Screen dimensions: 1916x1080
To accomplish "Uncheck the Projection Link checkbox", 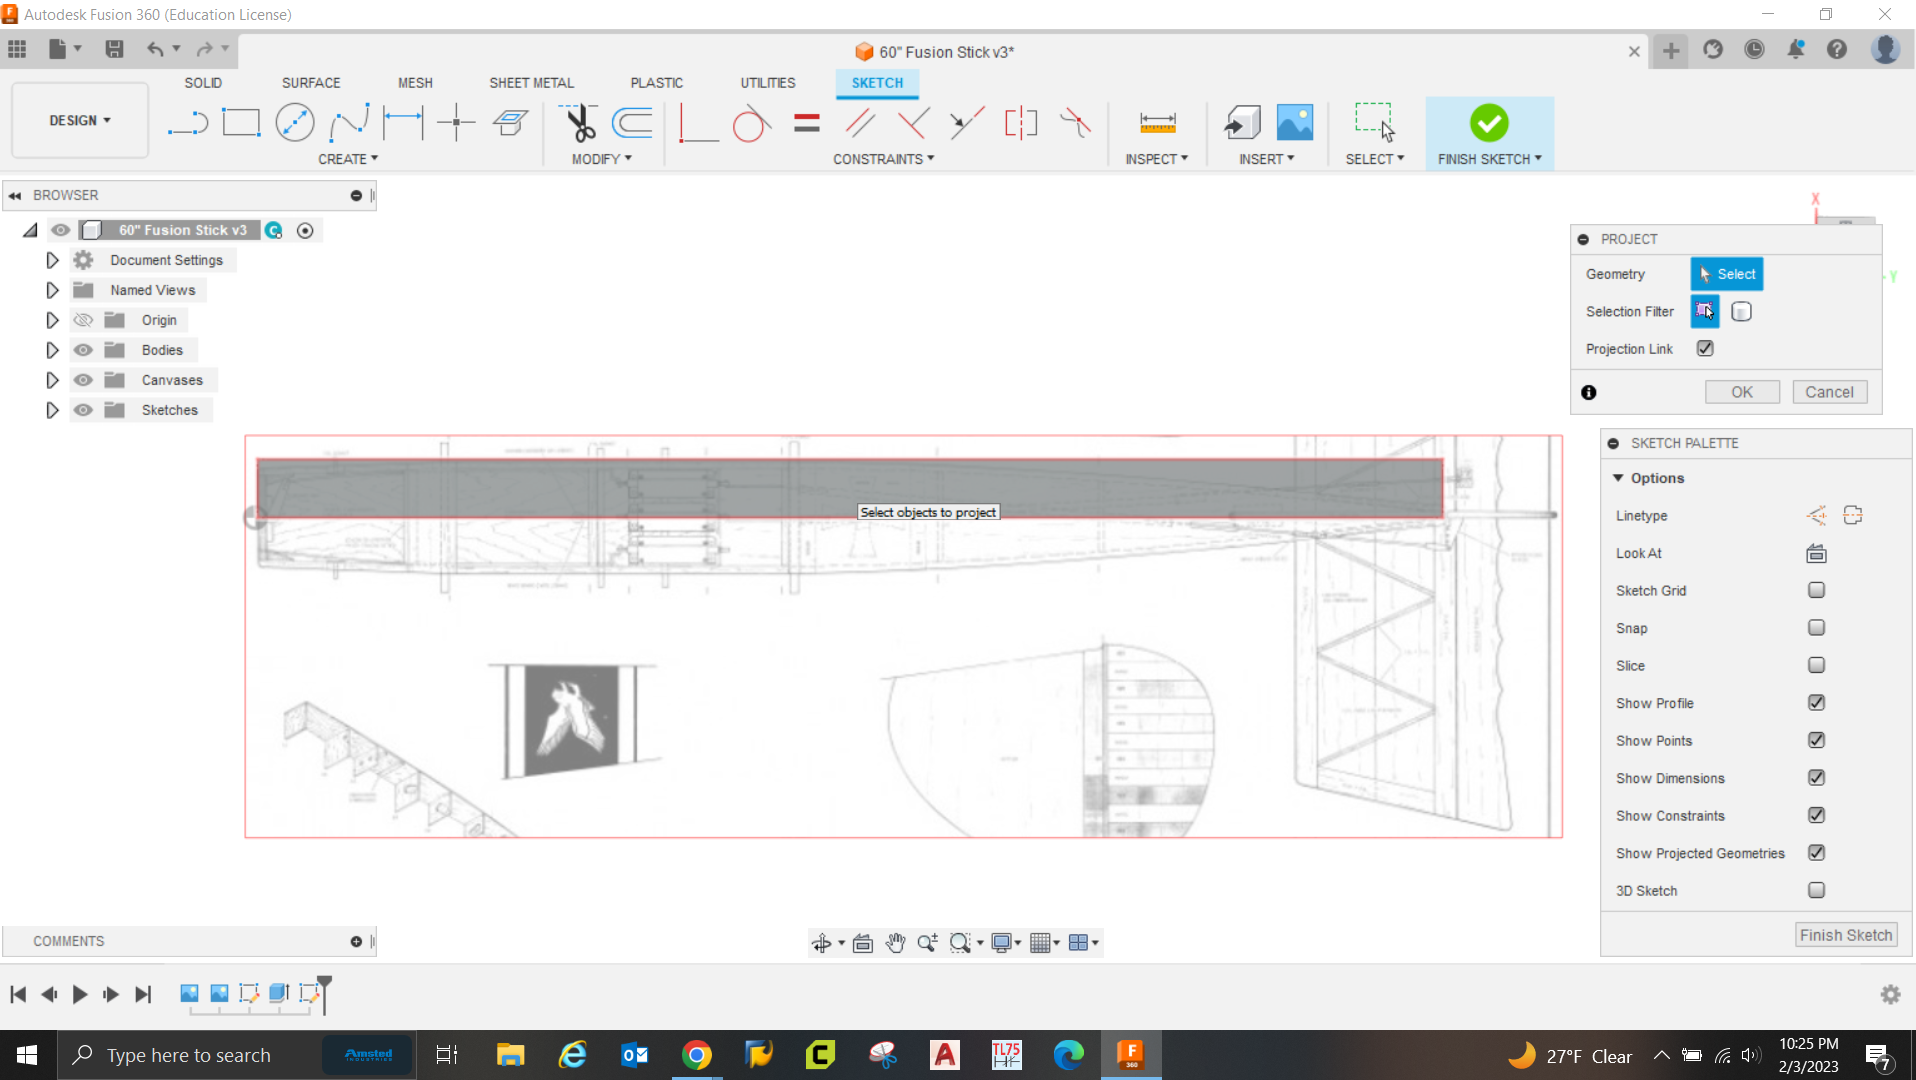I will pos(1705,349).
